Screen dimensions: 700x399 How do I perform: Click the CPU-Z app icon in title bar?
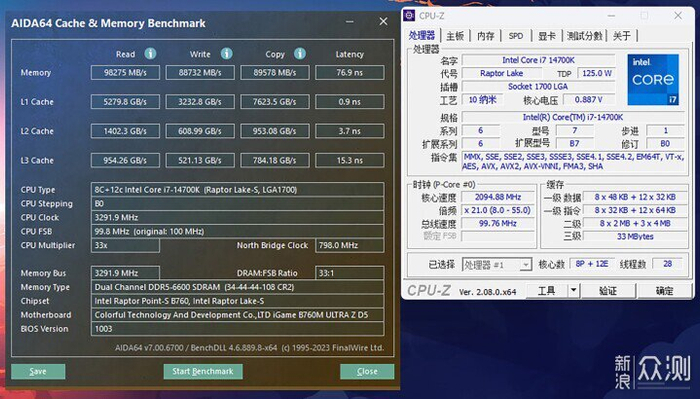[x=409, y=16]
